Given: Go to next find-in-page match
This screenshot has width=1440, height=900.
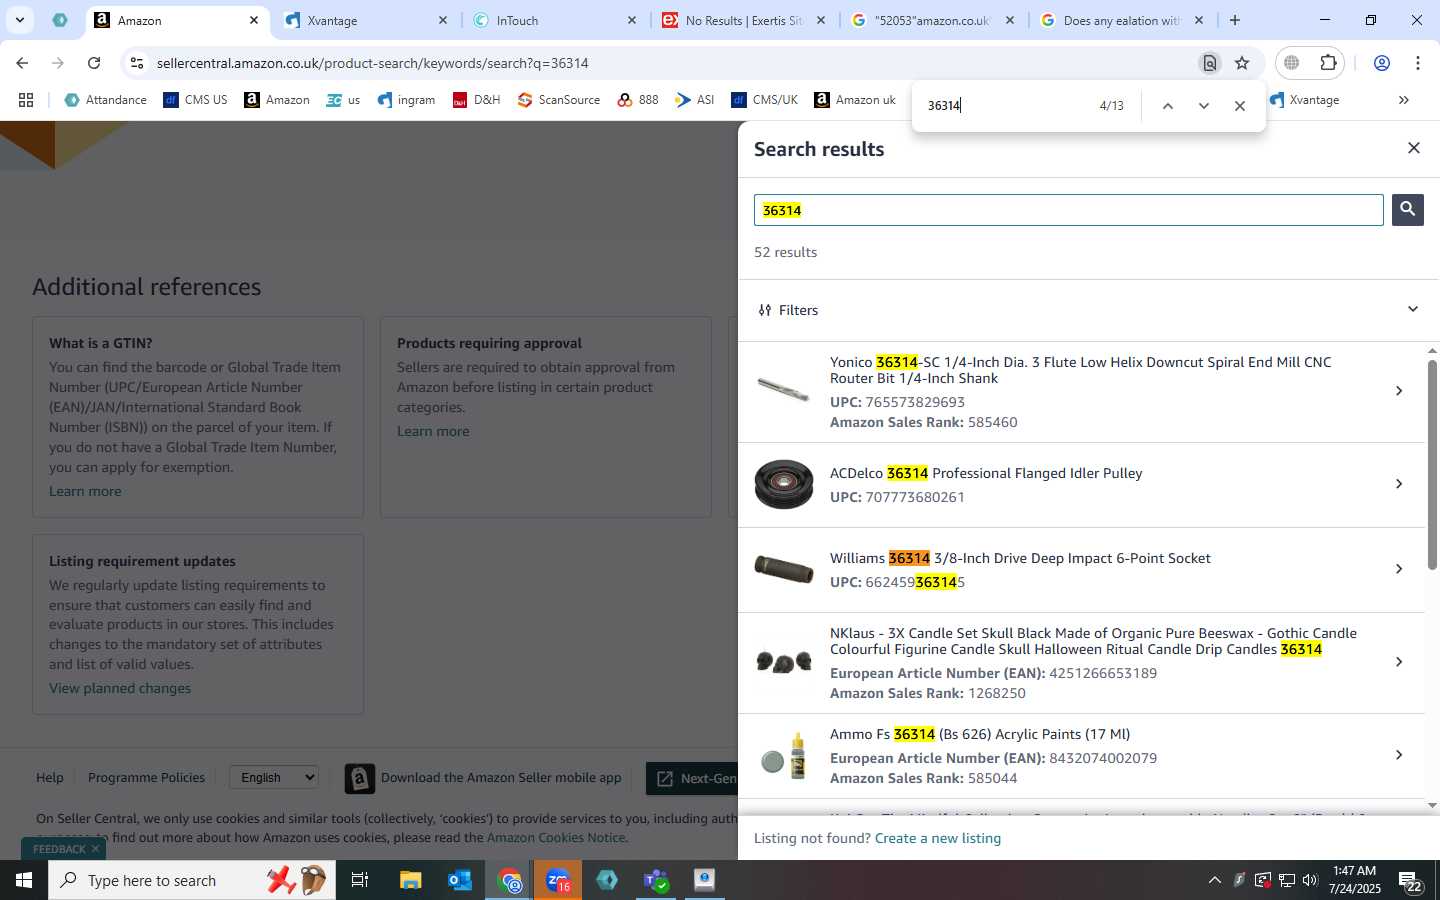Looking at the screenshot, I should pos(1204,106).
